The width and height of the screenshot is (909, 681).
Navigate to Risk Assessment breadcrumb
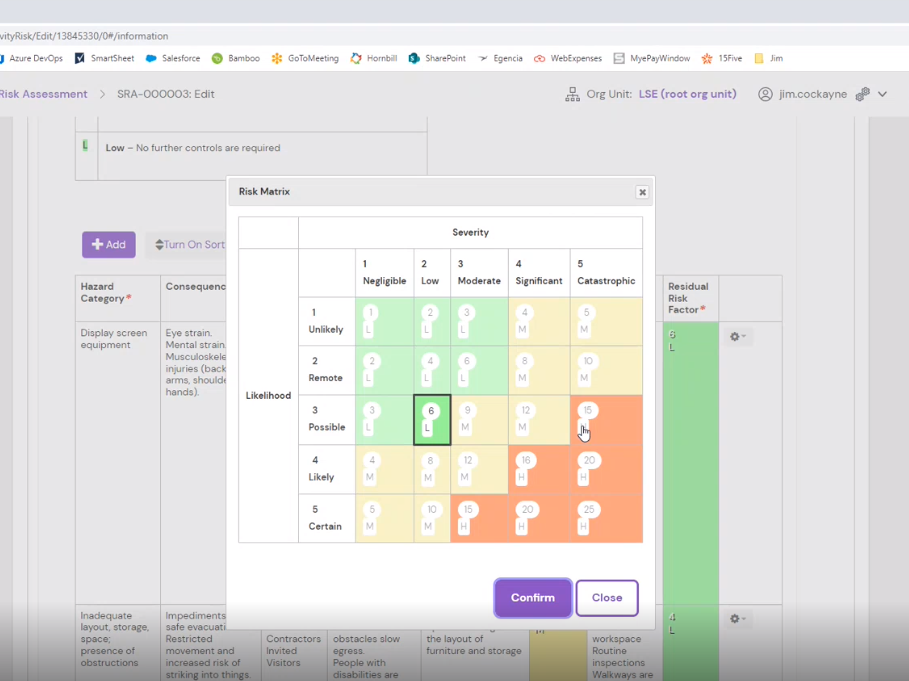(x=44, y=94)
